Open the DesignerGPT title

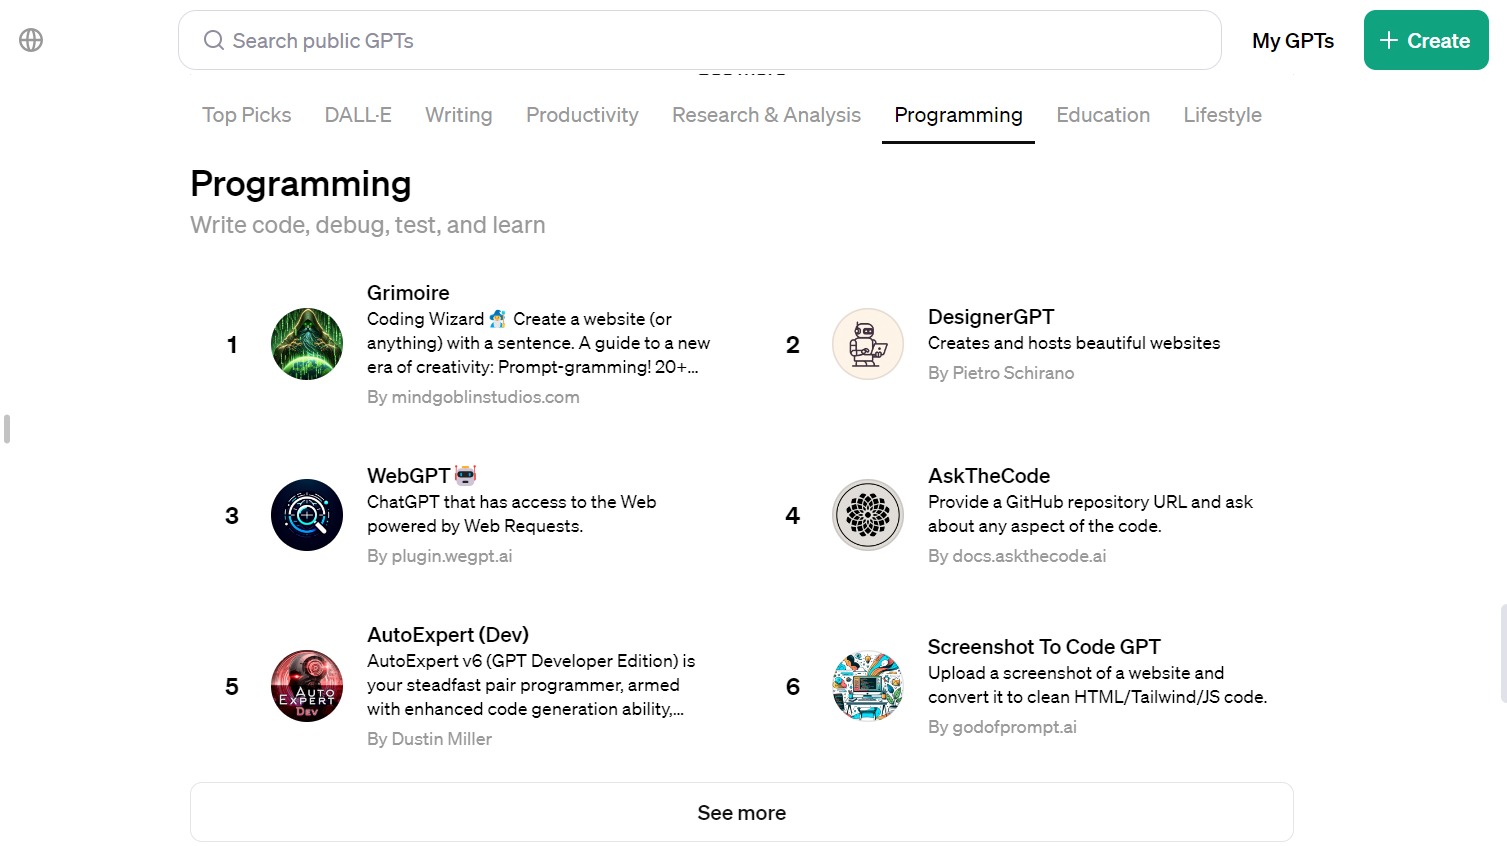point(991,317)
